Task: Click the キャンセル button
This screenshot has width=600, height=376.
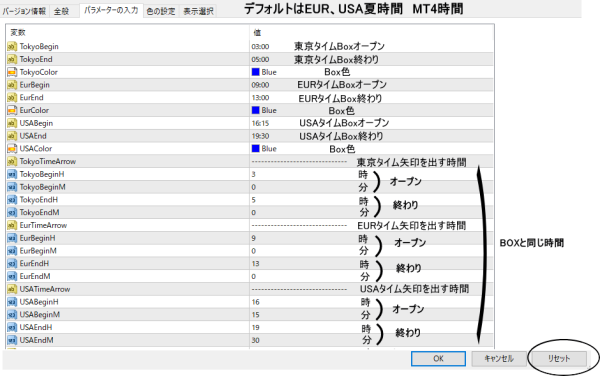Action: 499,359
